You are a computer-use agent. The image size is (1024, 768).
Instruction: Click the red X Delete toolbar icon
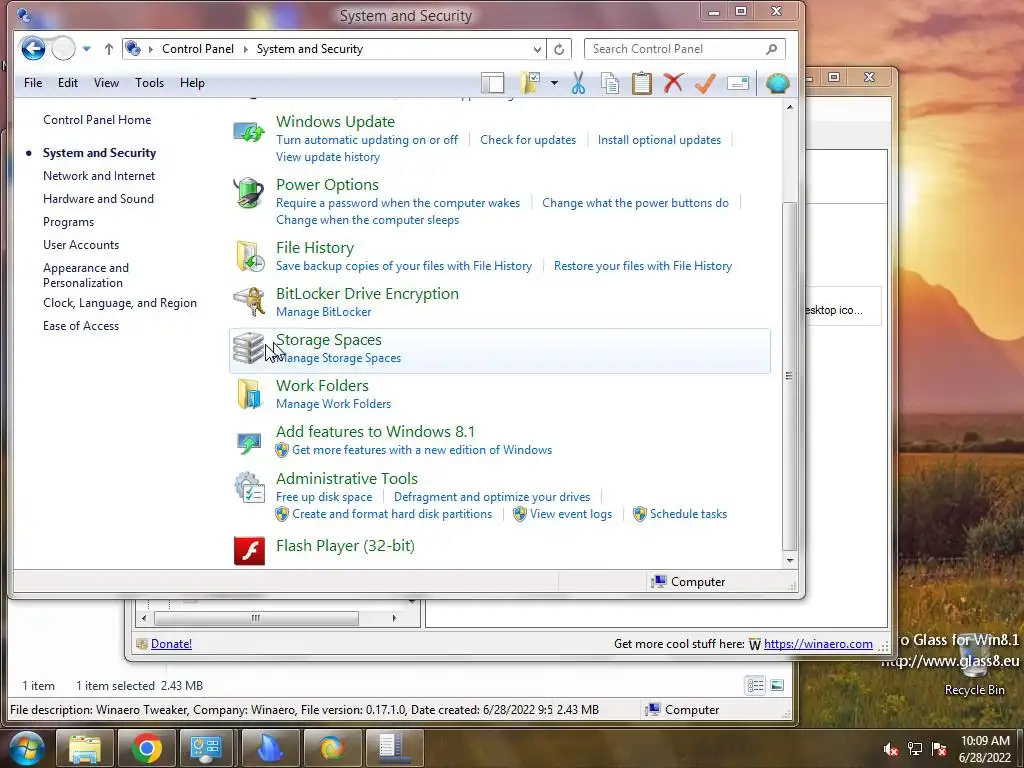[x=673, y=83]
